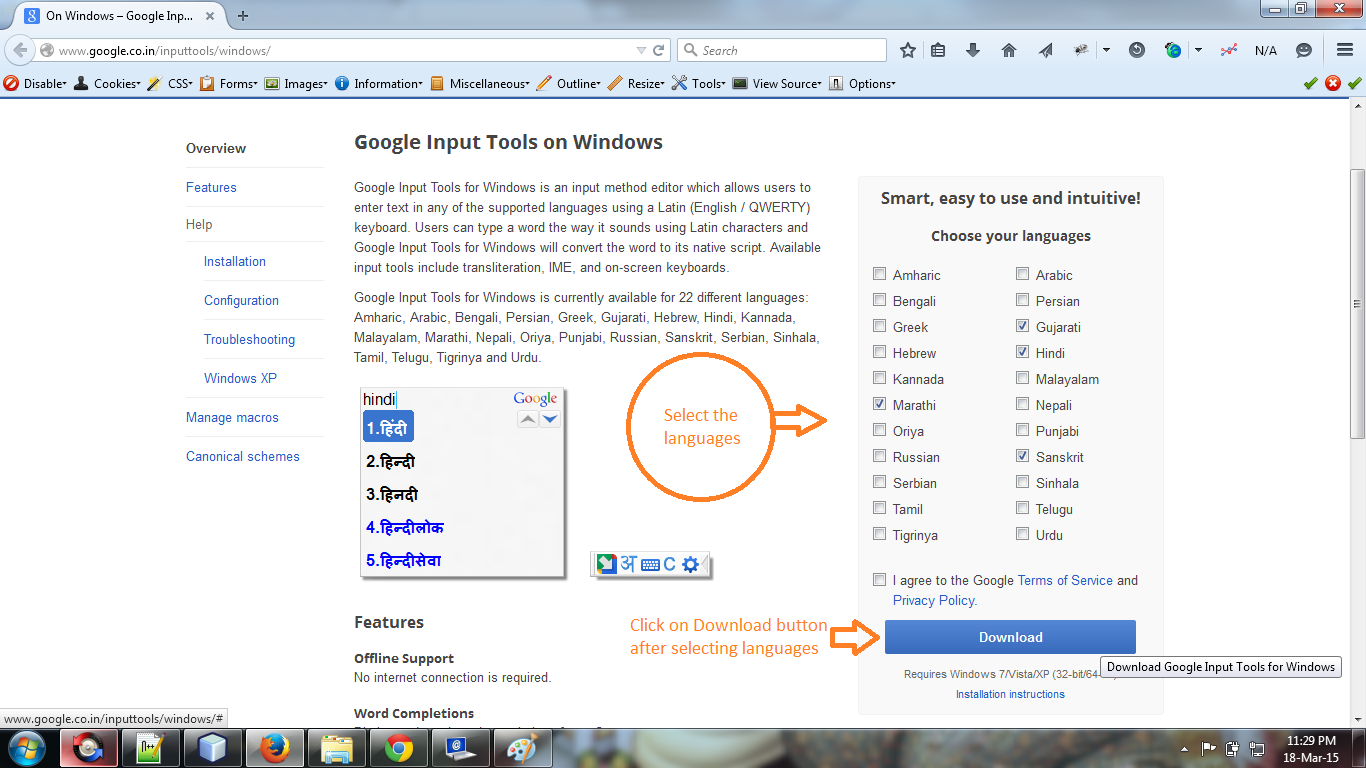1366x768 pixels.
Task: Open the downloads arrow icon
Action: 973,50
